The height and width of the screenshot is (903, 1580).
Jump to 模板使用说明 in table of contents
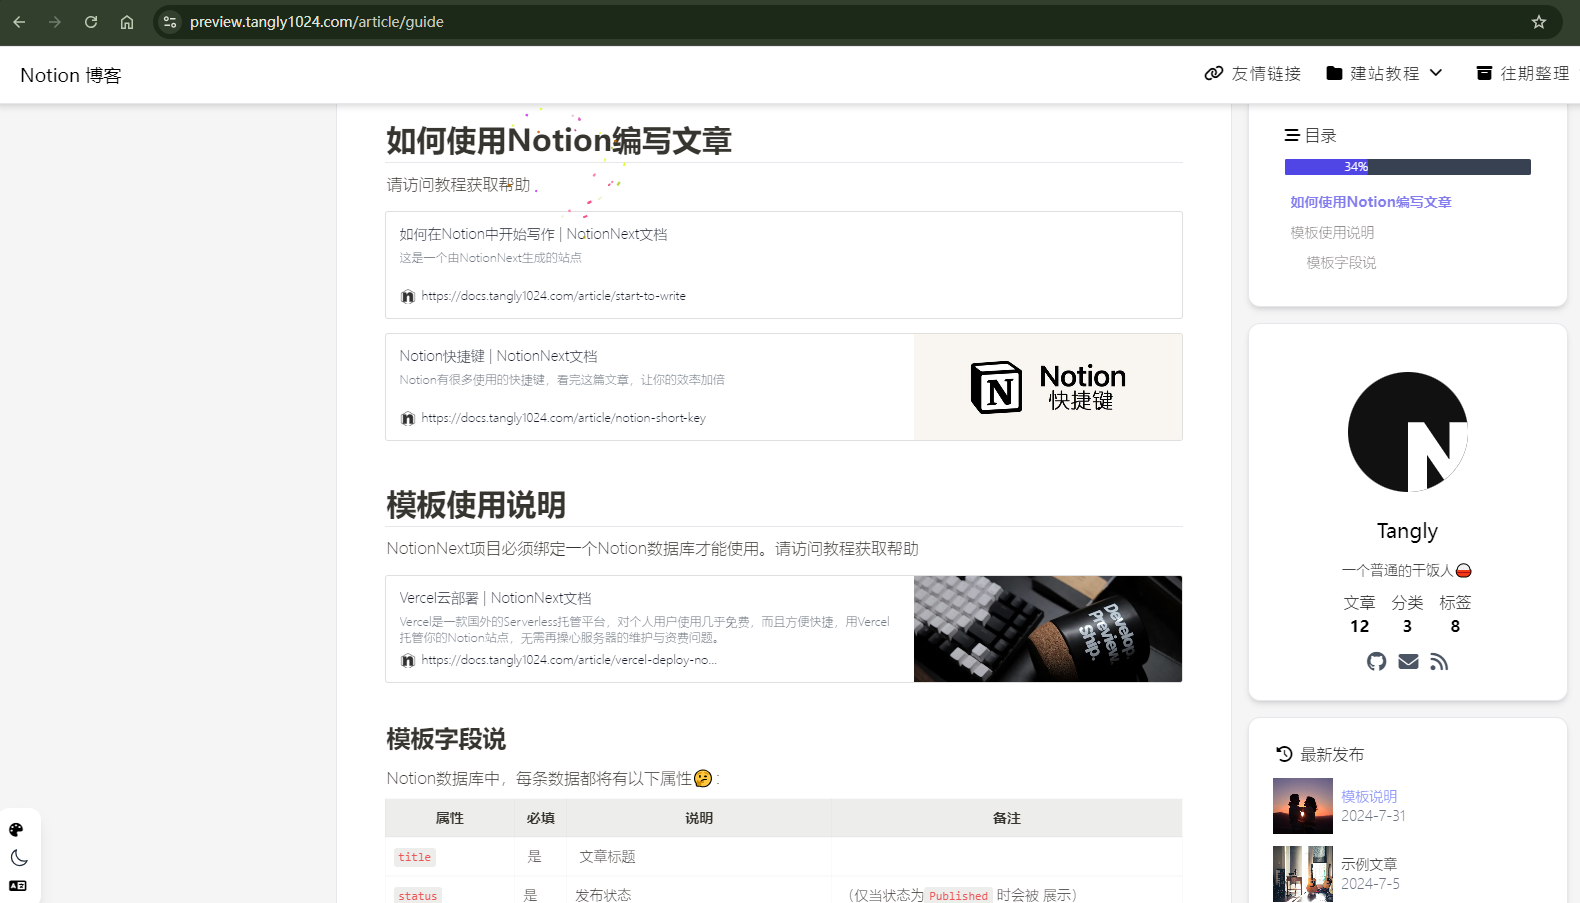click(1332, 232)
